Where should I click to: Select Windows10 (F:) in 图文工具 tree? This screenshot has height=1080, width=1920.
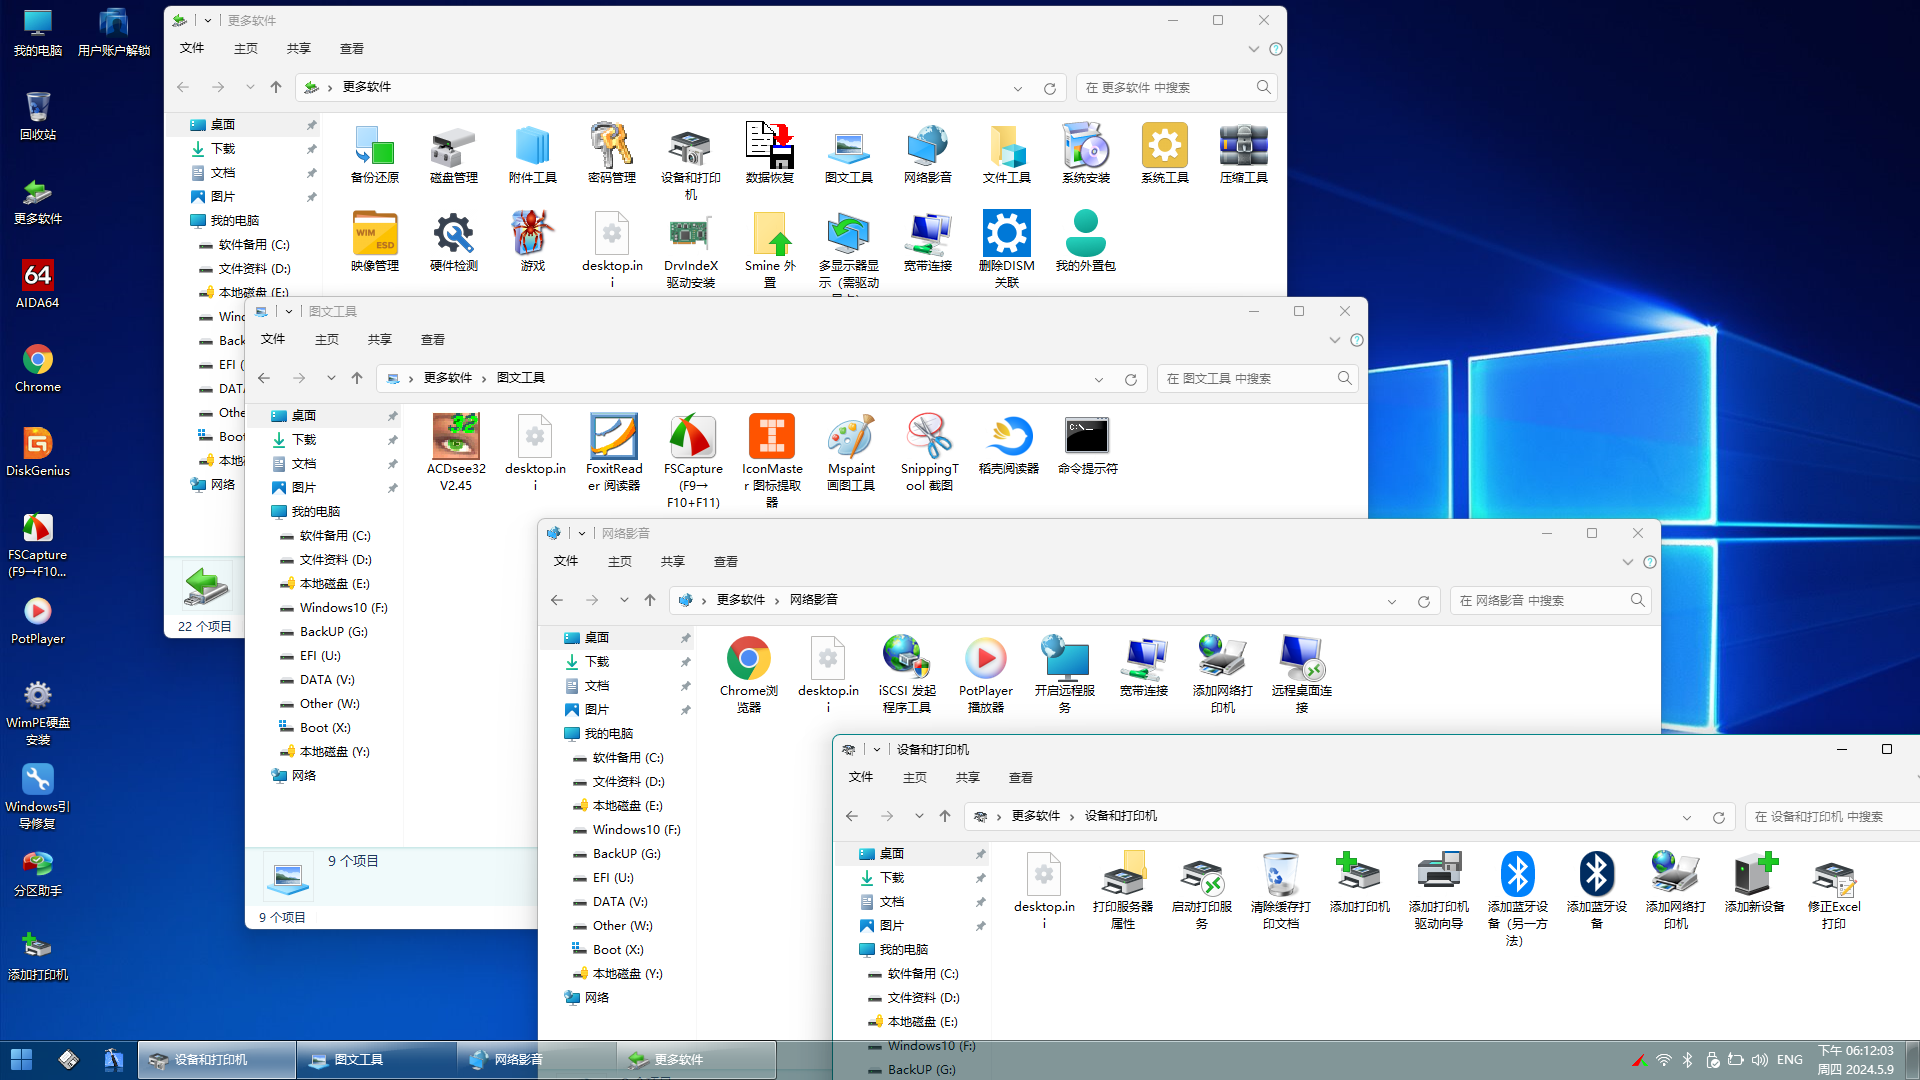[342, 607]
